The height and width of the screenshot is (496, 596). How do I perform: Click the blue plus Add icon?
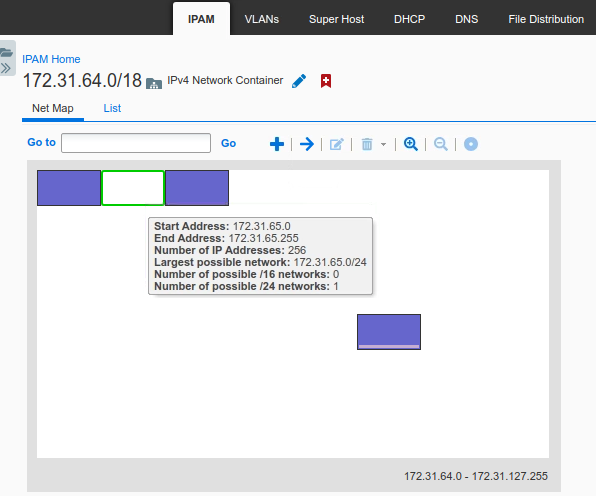click(x=277, y=144)
